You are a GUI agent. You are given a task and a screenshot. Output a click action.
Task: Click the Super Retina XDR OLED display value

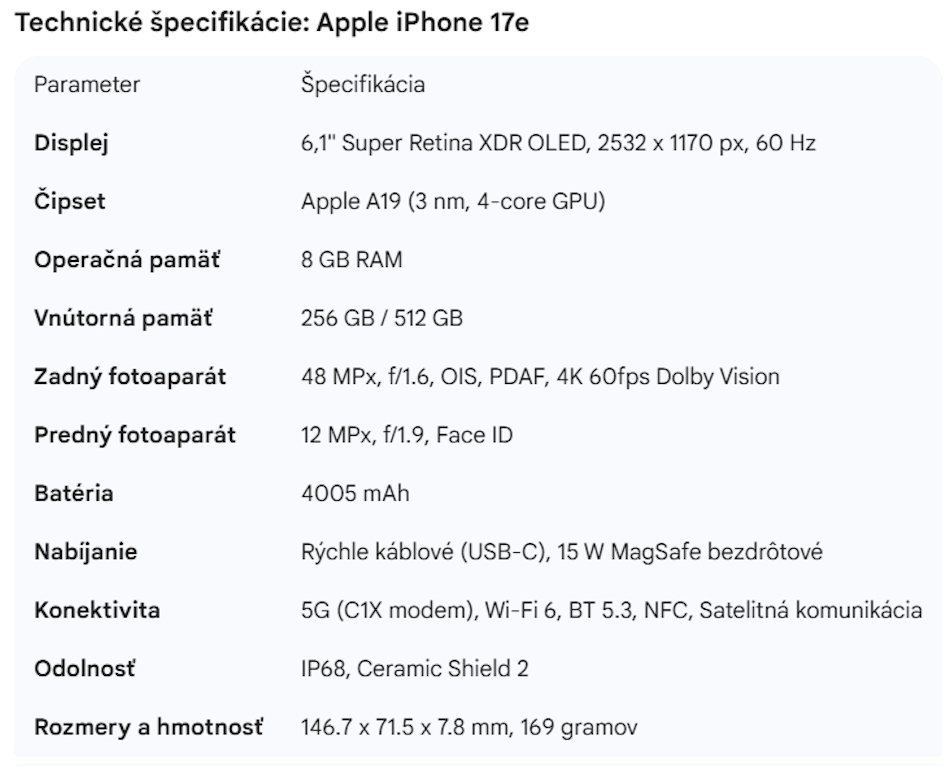558,143
